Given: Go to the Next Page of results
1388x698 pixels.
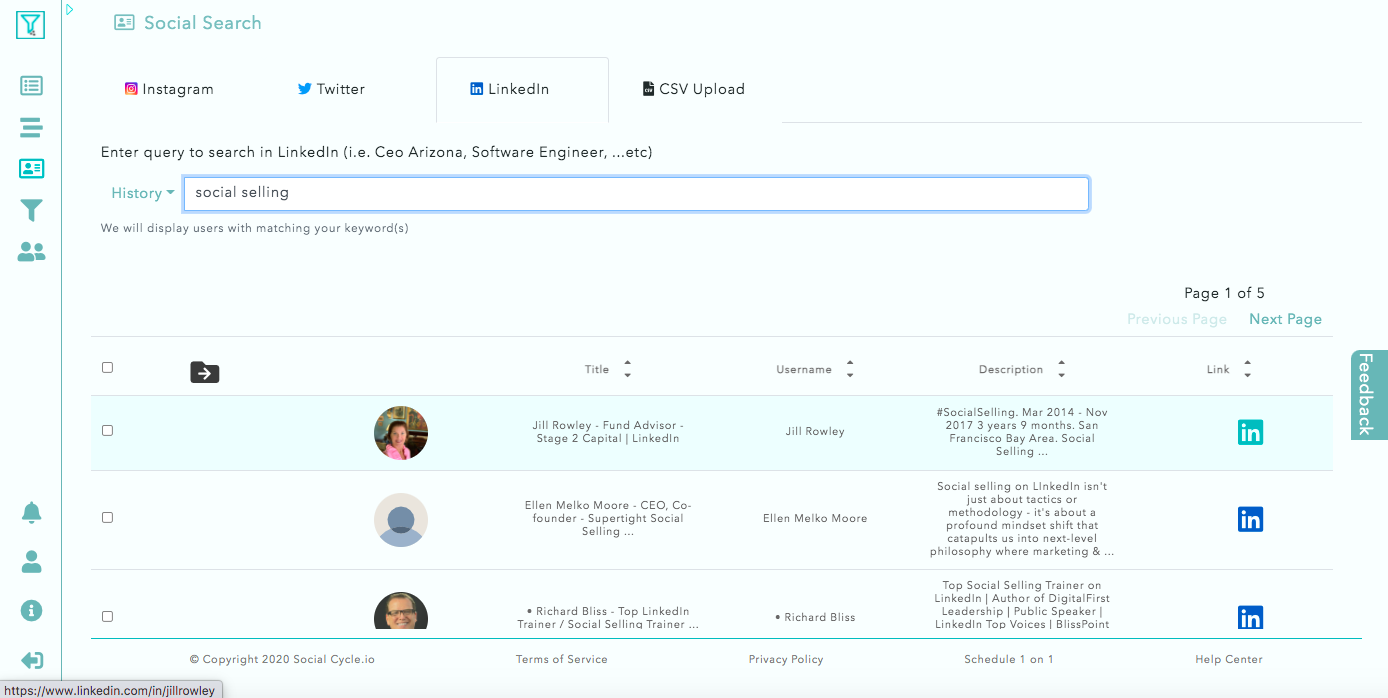Looking at the screenshot, I should coord(1285,318).
